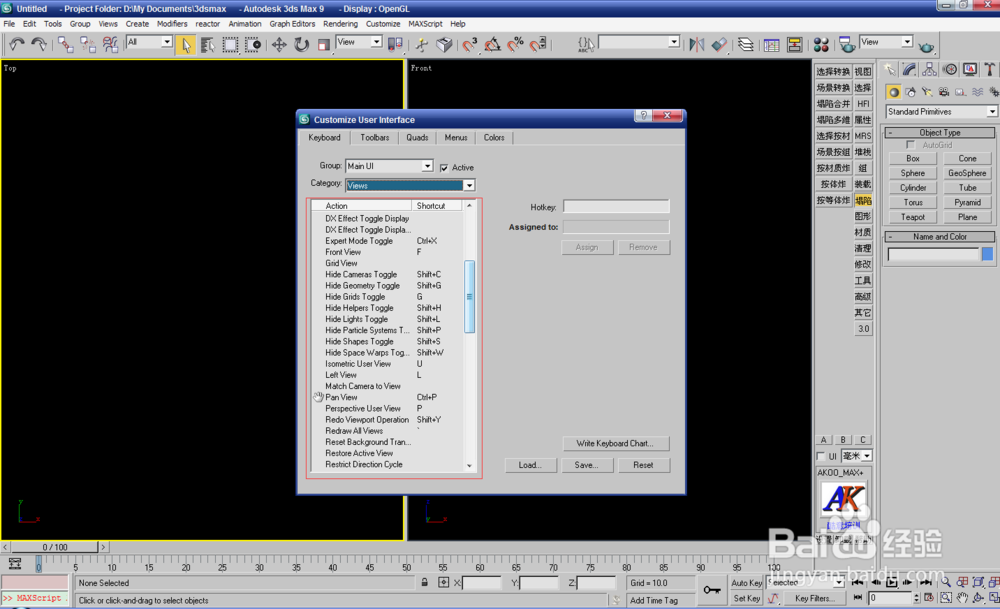Toggle Angle Snap icon
The height and width of the screenshot is (609, 1000).
tap(492, 44)
